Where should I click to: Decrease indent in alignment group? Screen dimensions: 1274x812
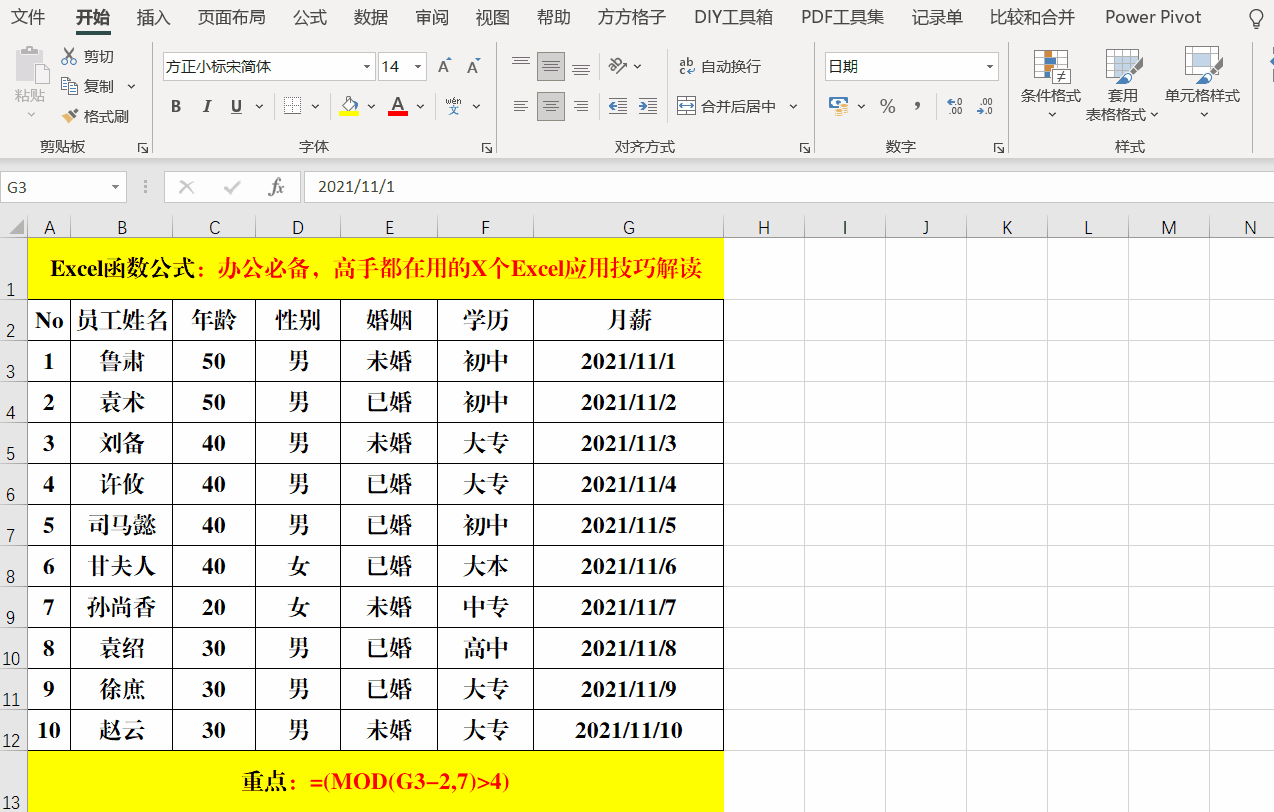(618, 106)
